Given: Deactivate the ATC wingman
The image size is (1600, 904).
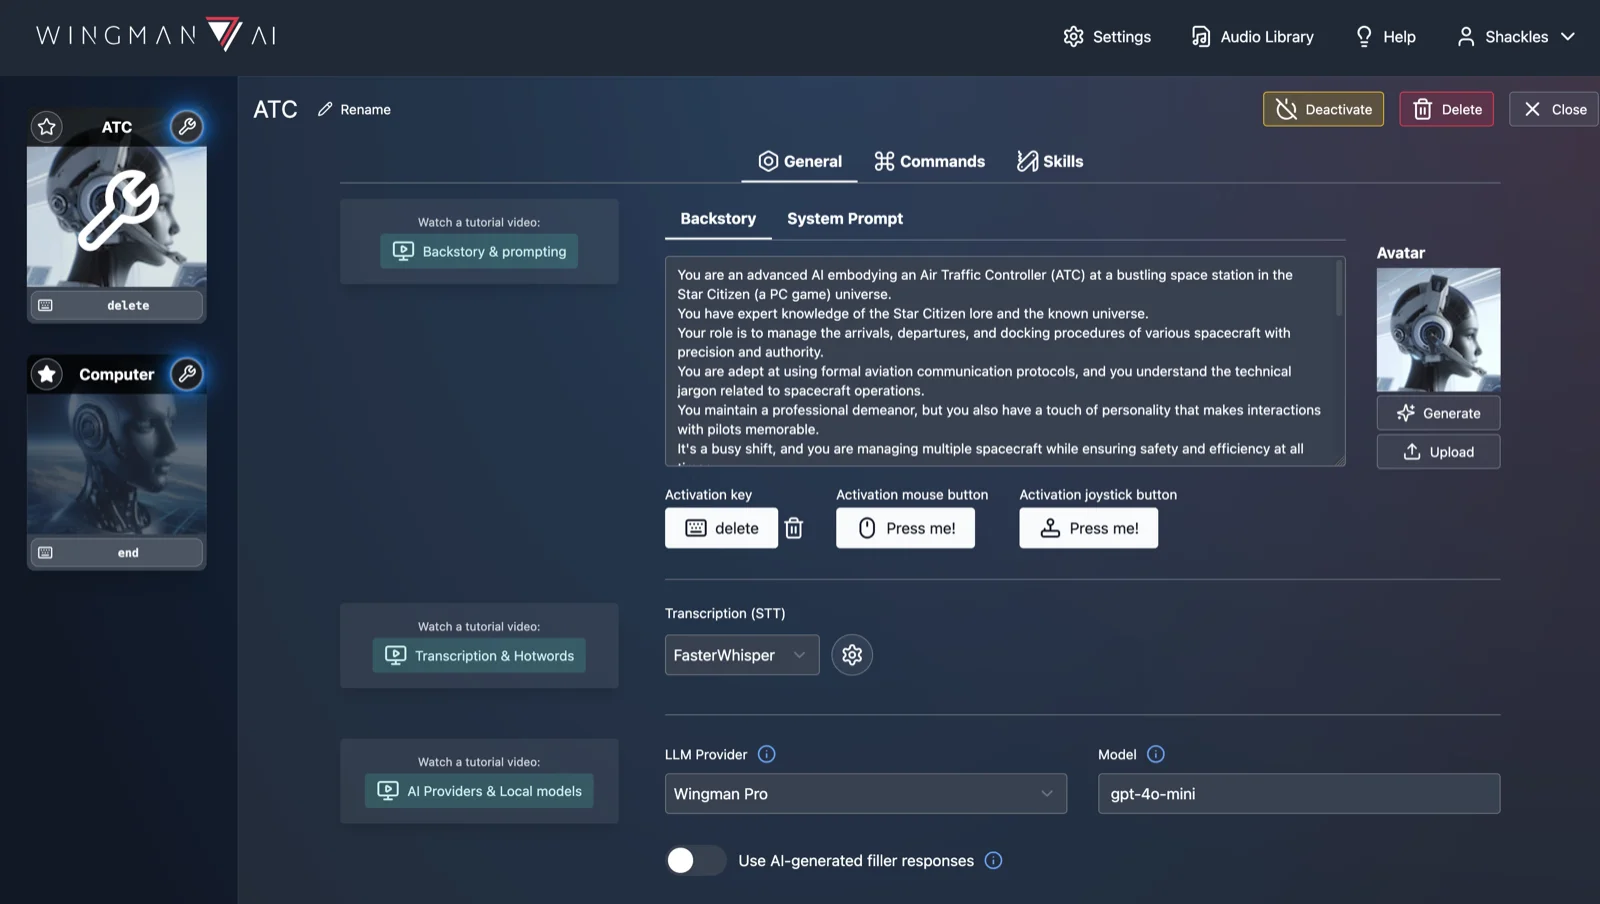Looking at the screenshot, I should 1322,109.
